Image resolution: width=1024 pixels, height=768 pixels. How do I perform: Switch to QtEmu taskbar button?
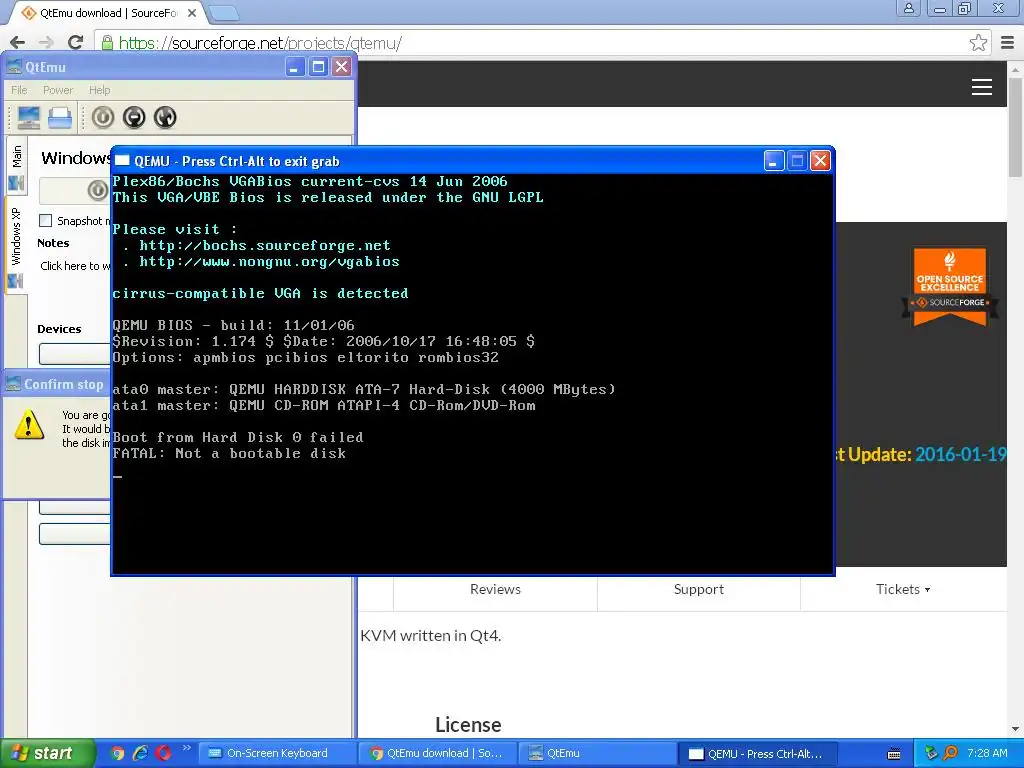[596, 753]
